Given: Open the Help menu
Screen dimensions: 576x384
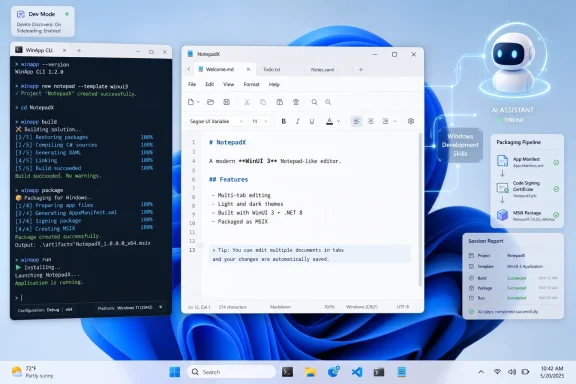Looking at the screenshot, I should (274, 85).
